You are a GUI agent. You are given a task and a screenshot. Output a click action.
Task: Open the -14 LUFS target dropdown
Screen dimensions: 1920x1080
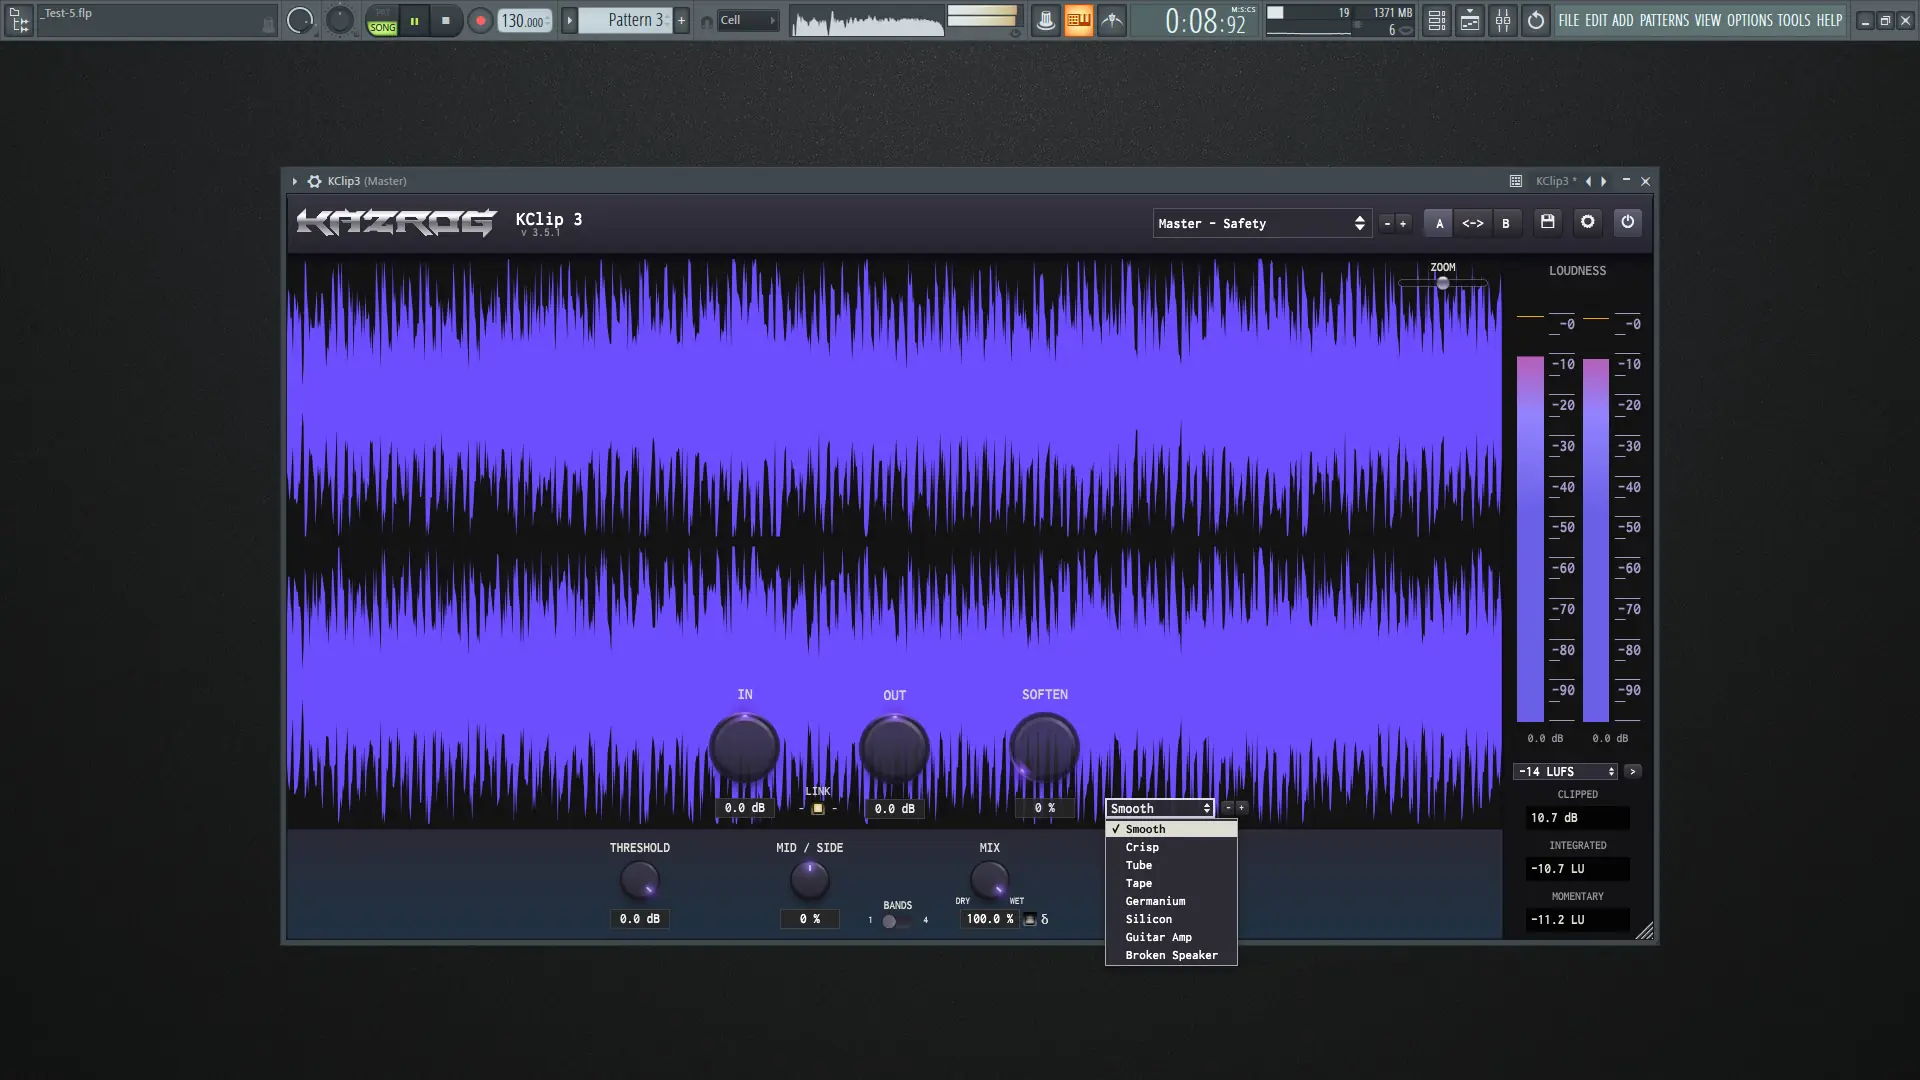point(1565,771)
